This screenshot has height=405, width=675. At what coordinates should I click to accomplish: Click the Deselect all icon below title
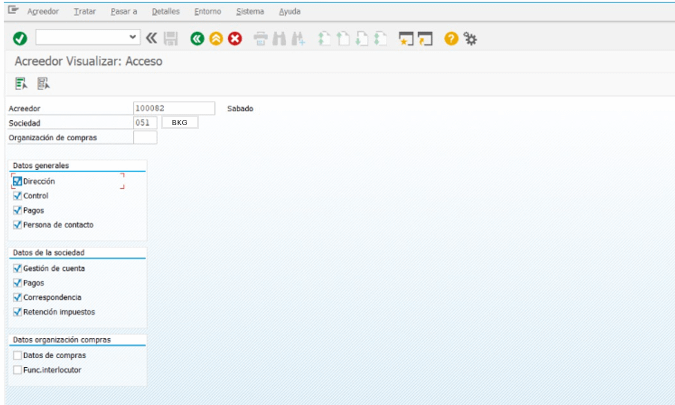click(43, 83)
